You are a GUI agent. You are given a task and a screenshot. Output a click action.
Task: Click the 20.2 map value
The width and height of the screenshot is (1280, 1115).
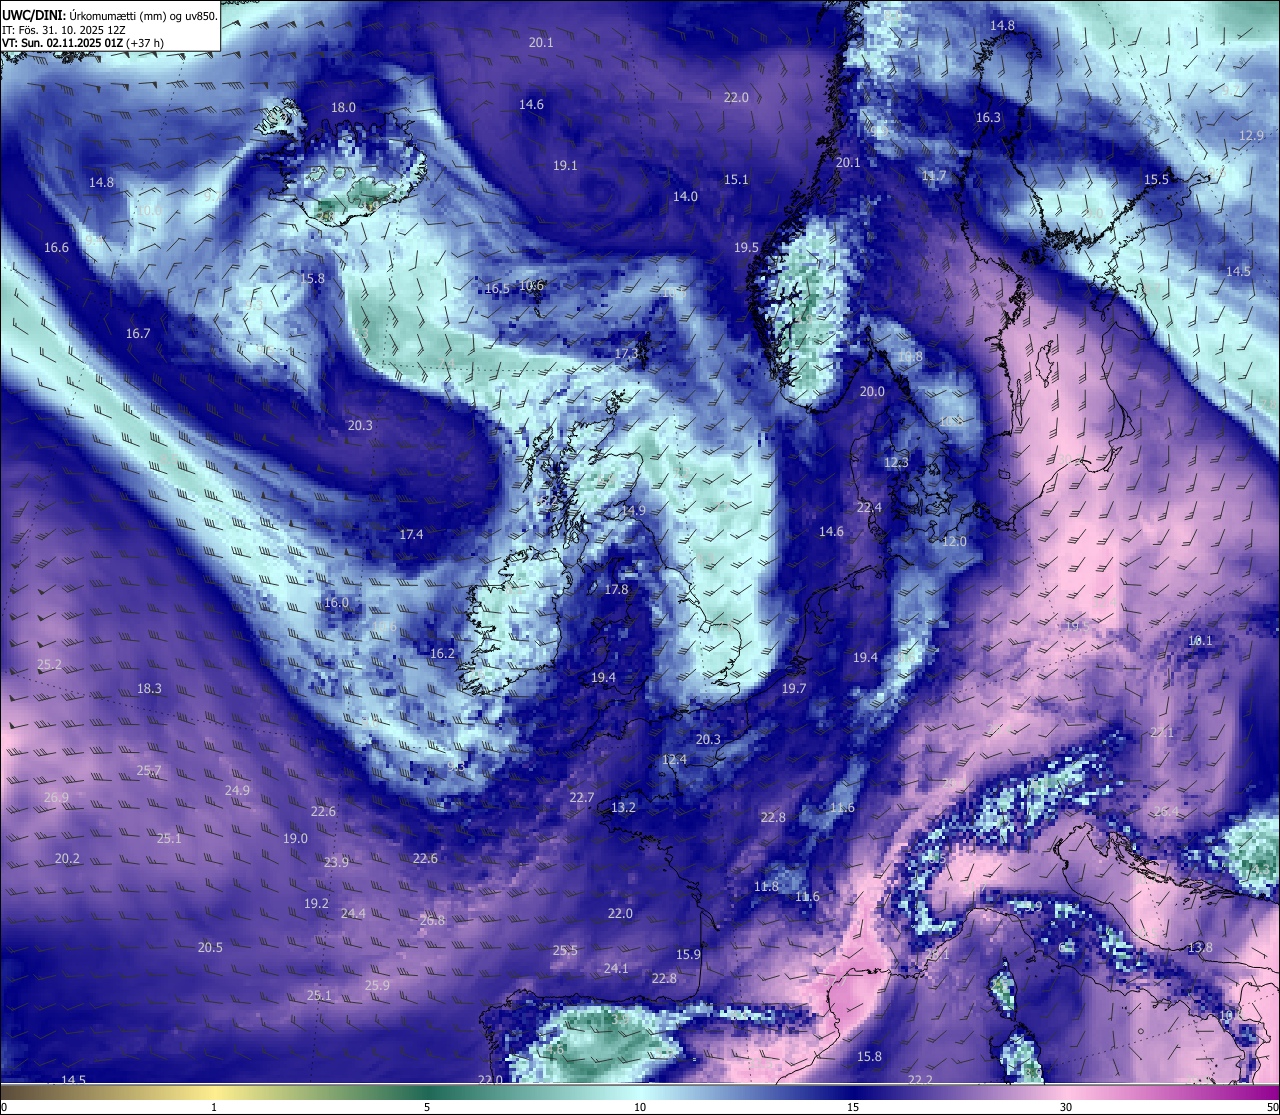click(67, 858)
